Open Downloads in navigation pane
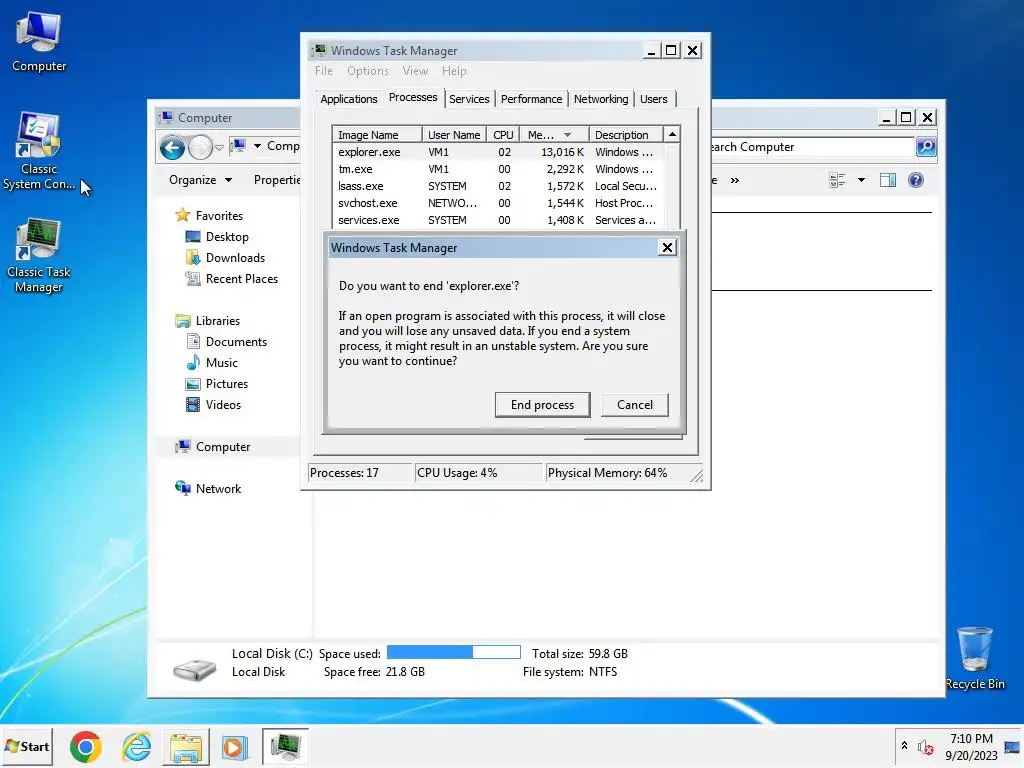1024x768 pixels. (235, 257)
